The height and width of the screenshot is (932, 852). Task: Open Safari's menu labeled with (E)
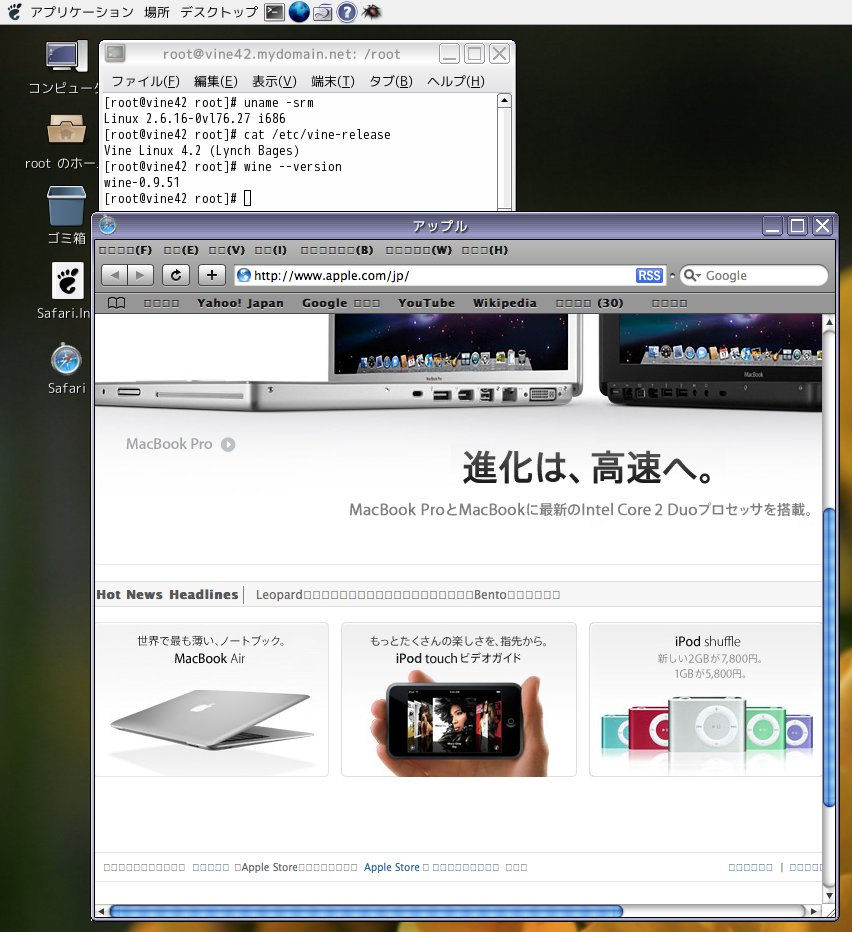point(181,250)
